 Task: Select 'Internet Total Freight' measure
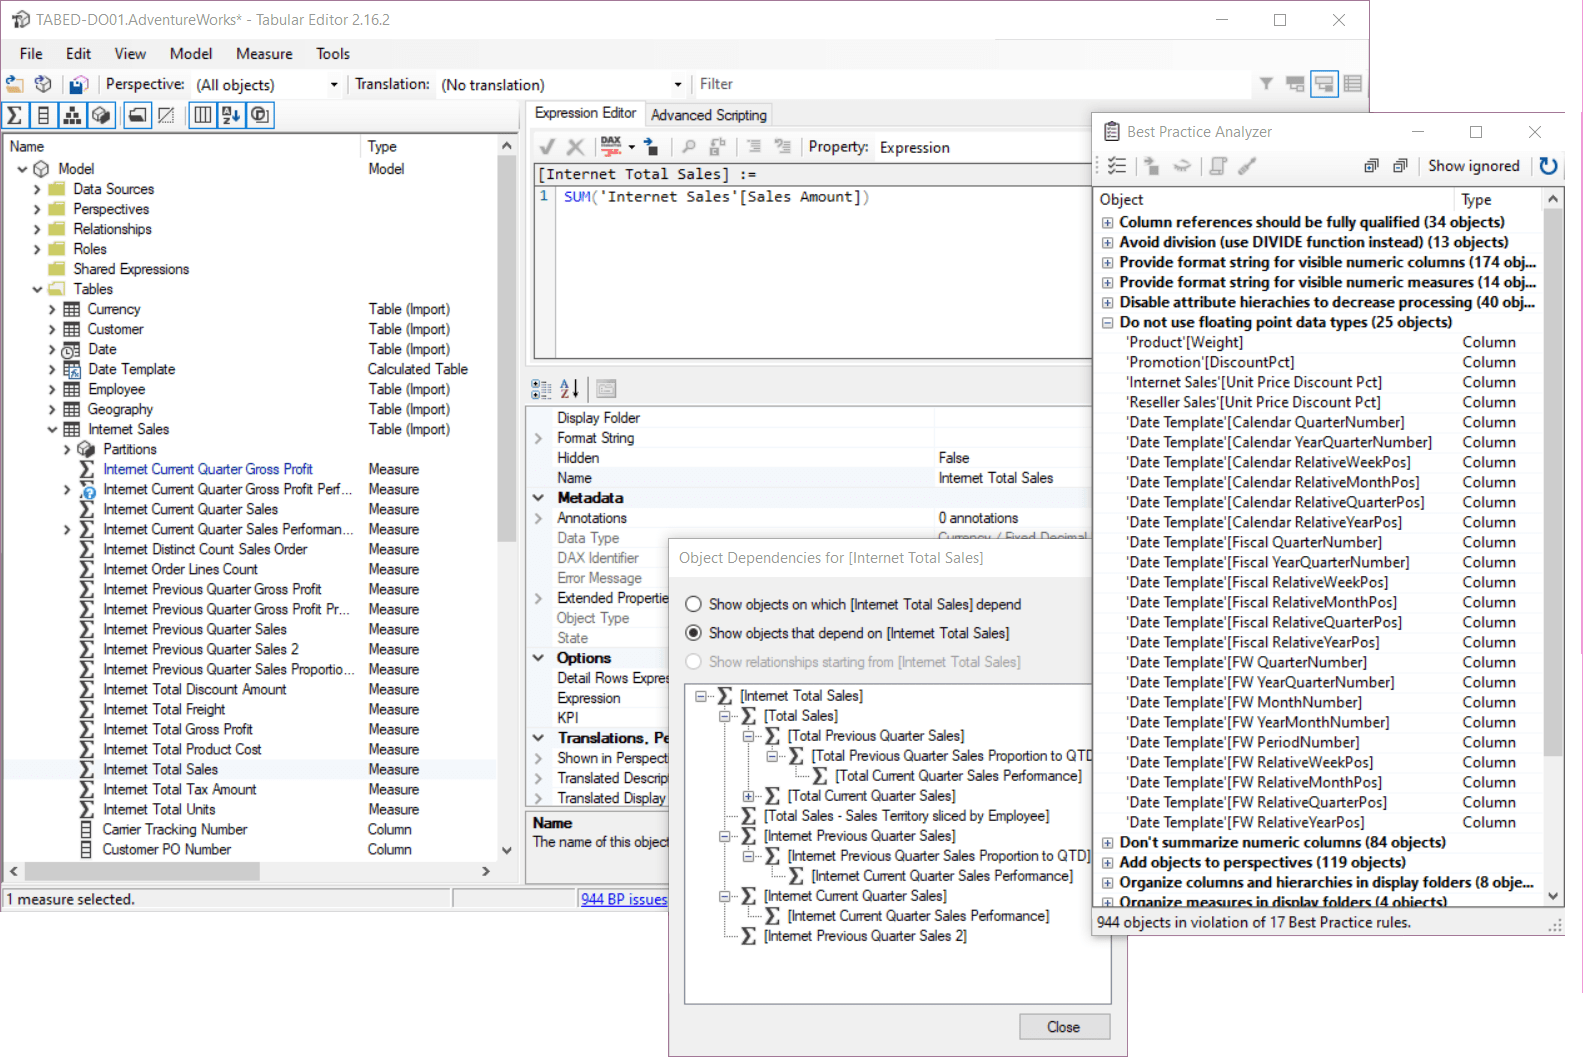click(x=164, y=709)
